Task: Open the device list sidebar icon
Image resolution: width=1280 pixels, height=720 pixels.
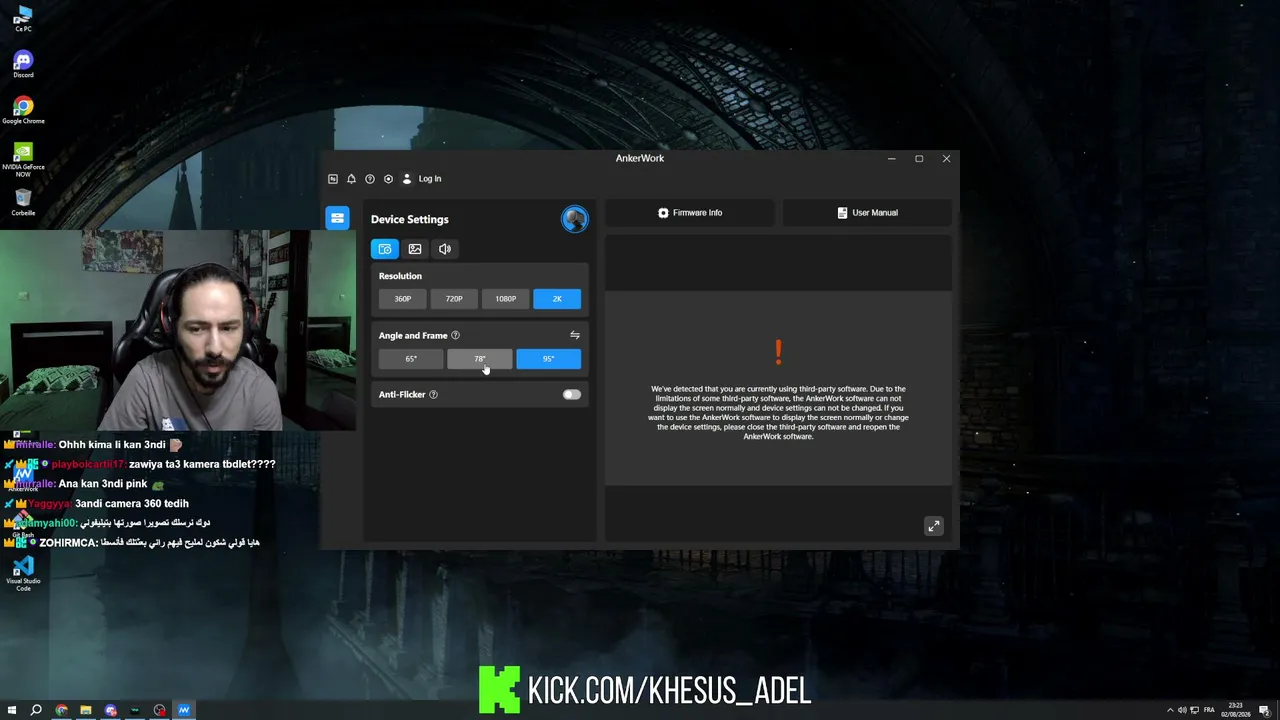Action: point(337,218)
